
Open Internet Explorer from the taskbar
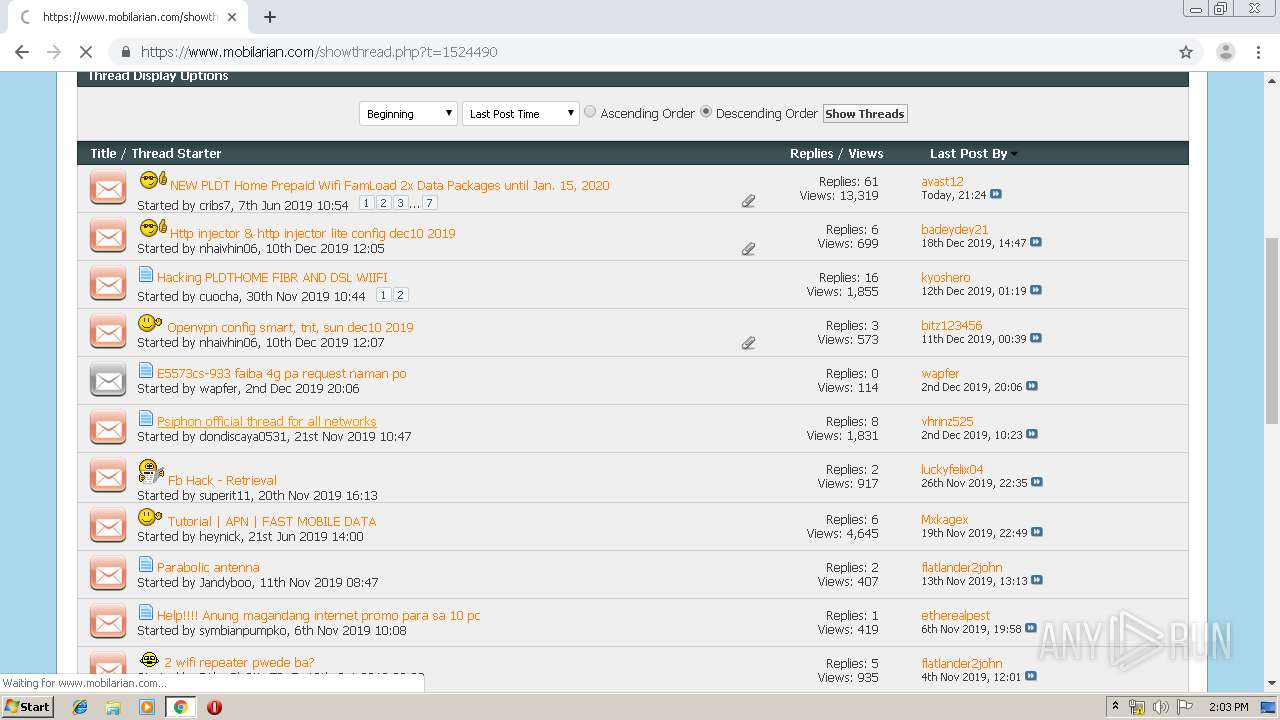click(x=80, y=707)
